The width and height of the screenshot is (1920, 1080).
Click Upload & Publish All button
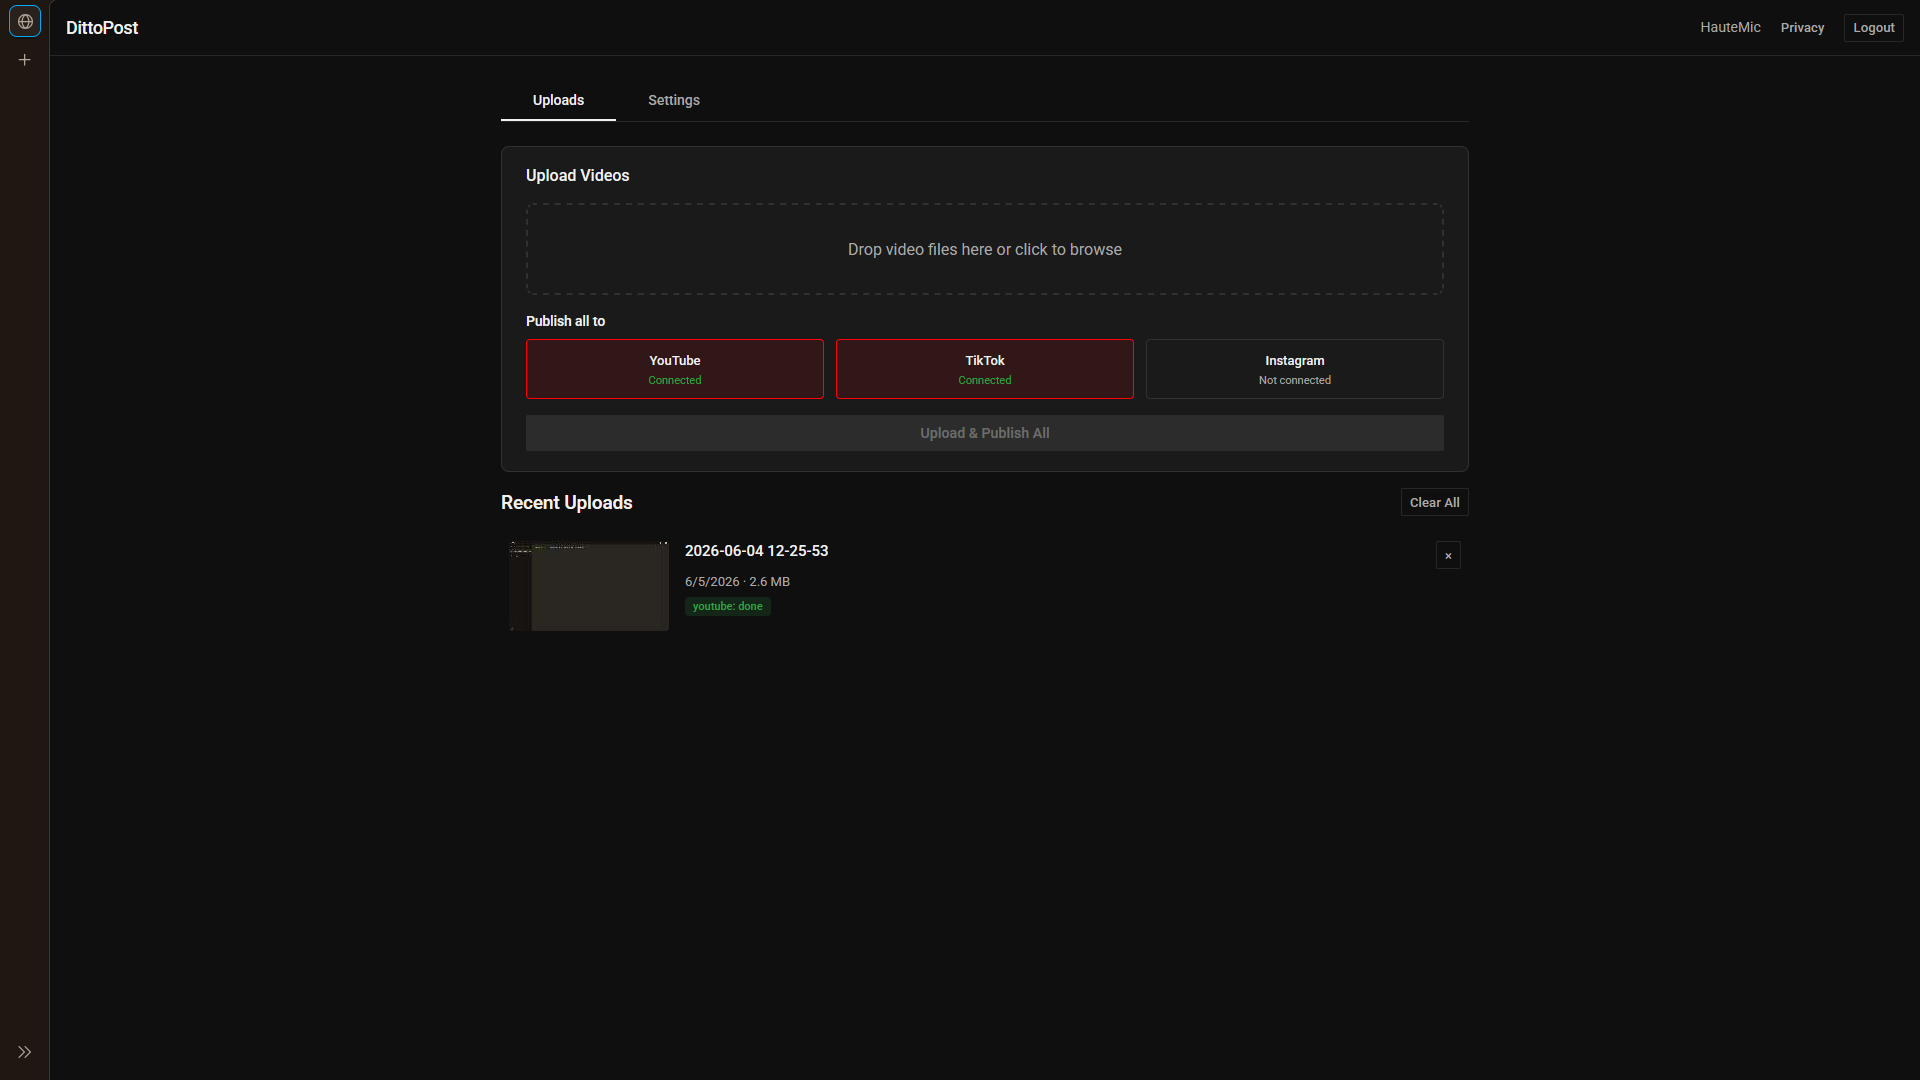pos(985,433)
